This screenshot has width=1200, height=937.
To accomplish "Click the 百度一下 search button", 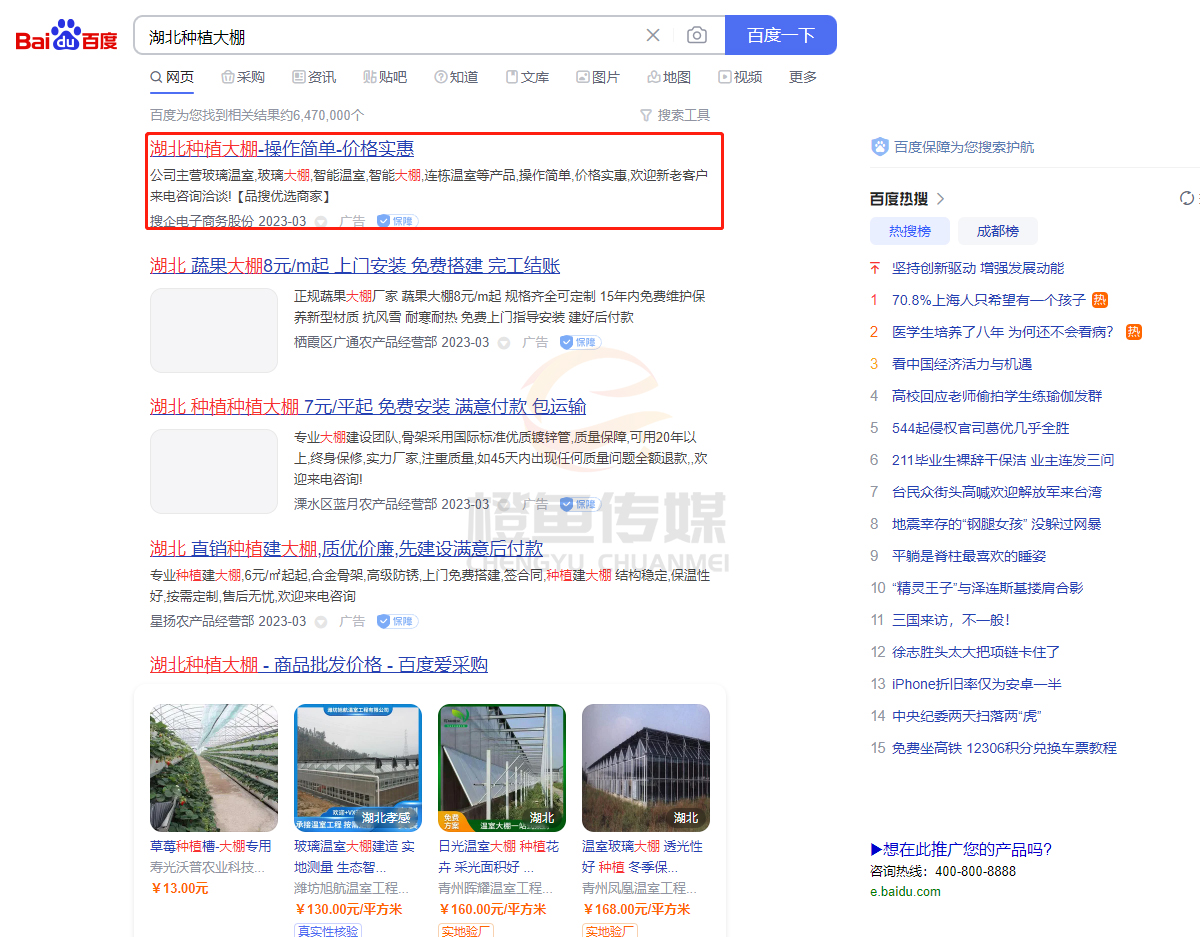I will click(780, 35).
